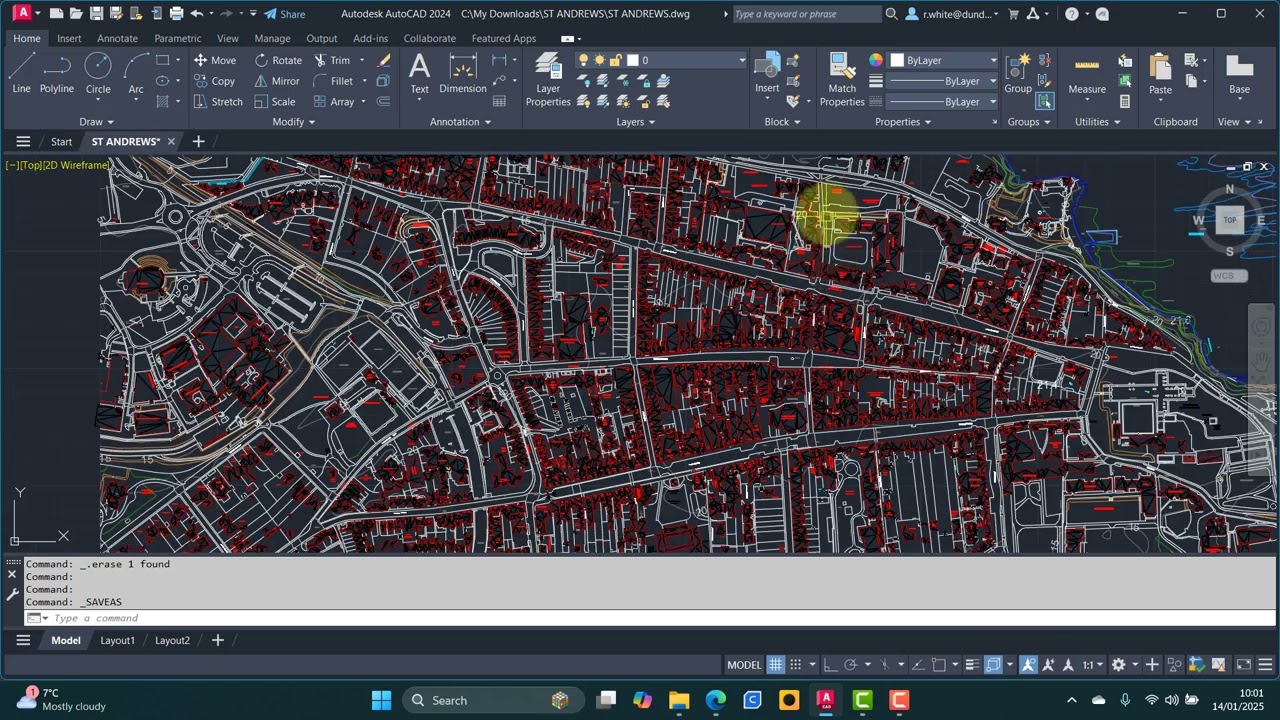Image resolution: width=1280 pixels, height=720 pixels.
Task: Toggle polar tracking in status bar
Action: pos(851,665)
